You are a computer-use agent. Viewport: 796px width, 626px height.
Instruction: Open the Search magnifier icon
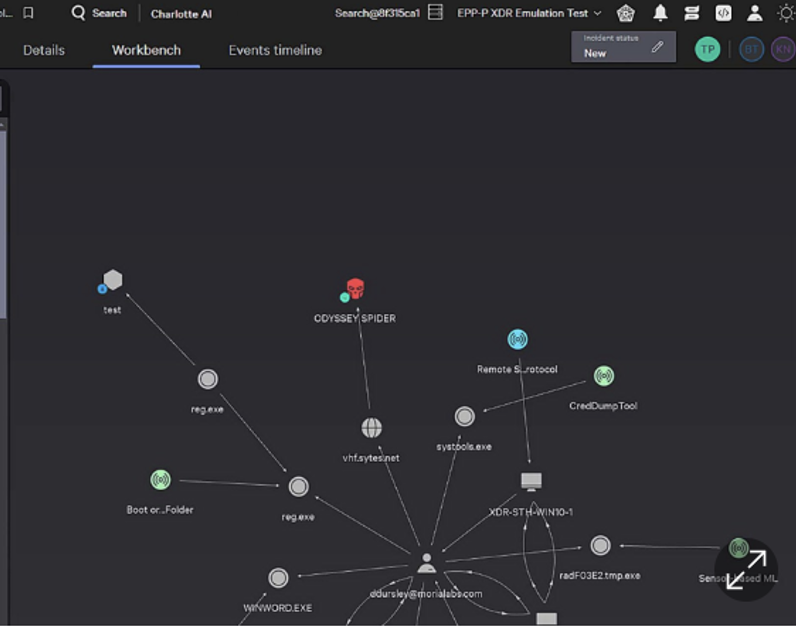pyautogui.click(x=78, y=13)
